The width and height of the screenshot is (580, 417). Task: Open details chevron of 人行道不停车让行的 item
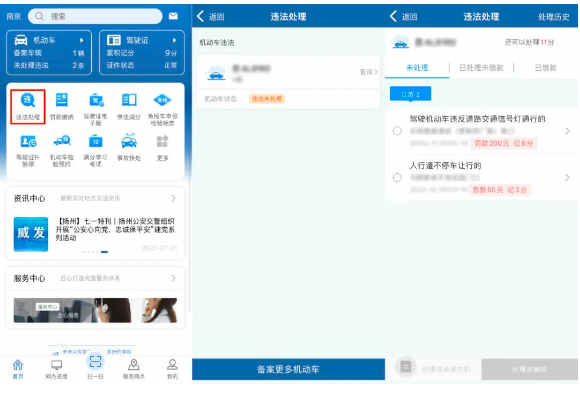pyautogui.click(x=567, y=178)
